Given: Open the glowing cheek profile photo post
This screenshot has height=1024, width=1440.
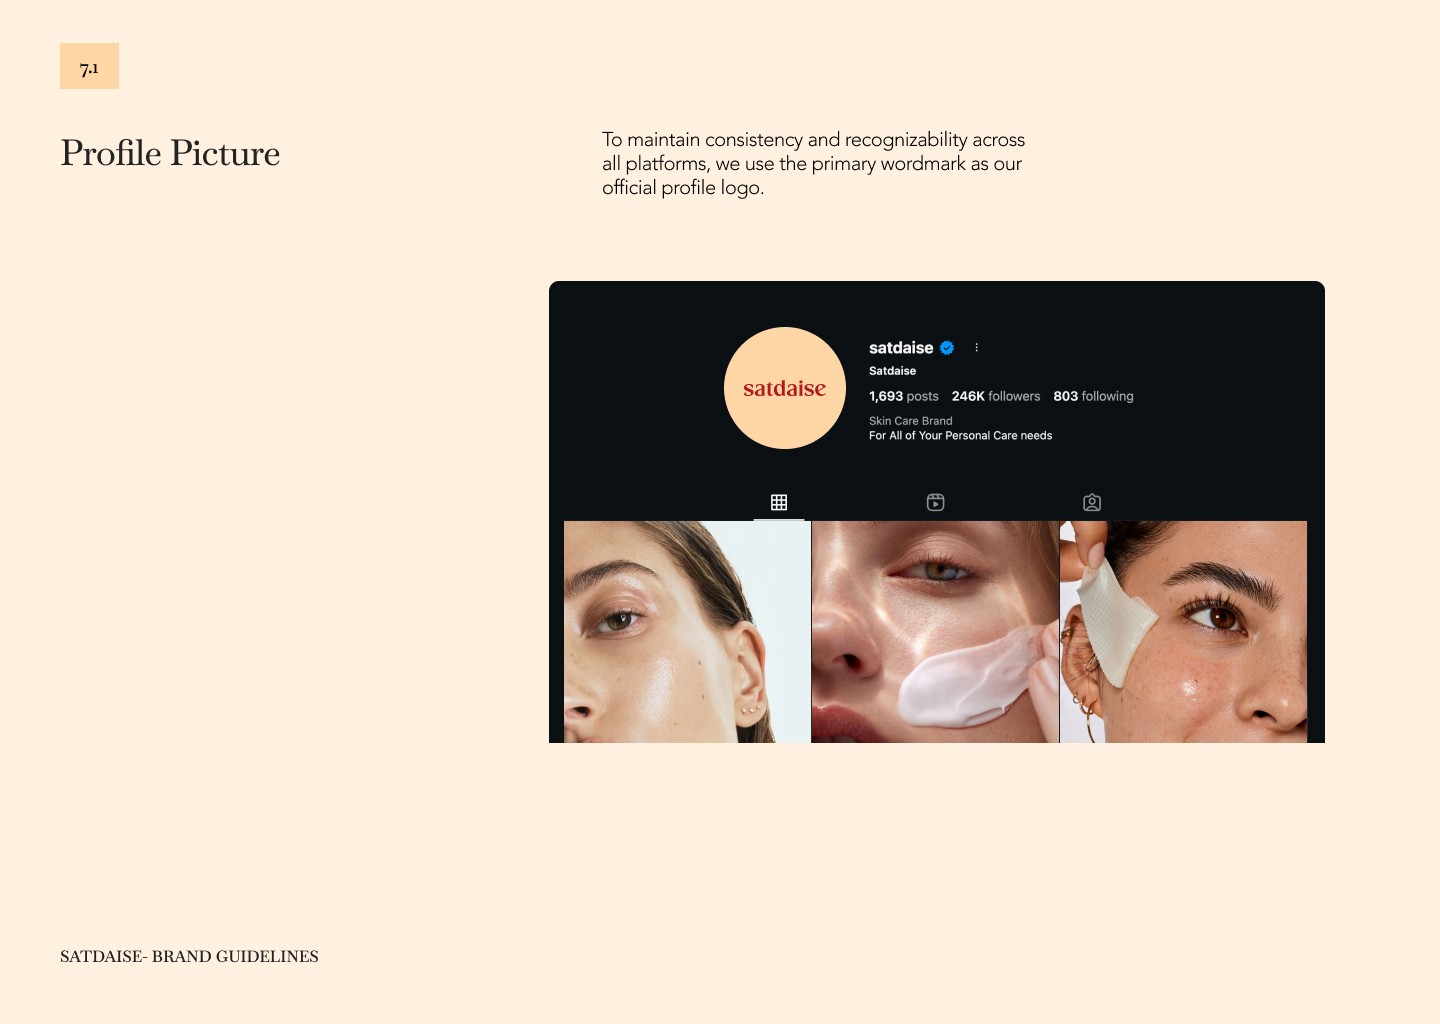Looking at the screenshot, I should 687,632.
